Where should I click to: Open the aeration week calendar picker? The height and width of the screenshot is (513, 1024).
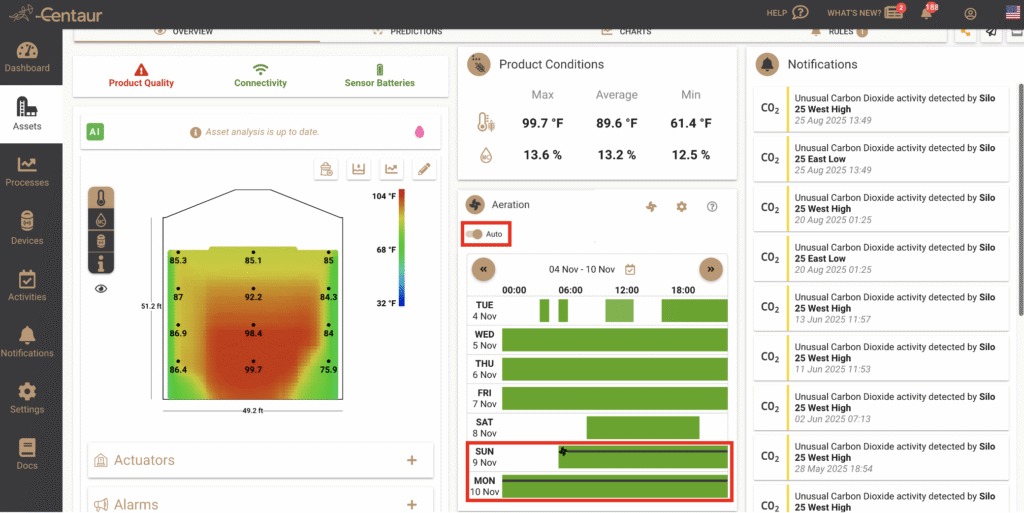click(630, 269)
